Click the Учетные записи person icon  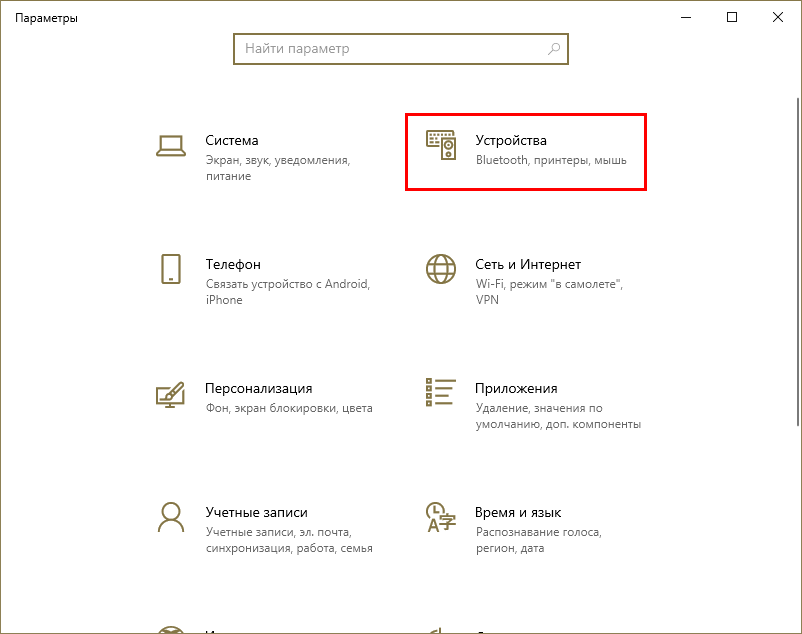tap(171, 517)
